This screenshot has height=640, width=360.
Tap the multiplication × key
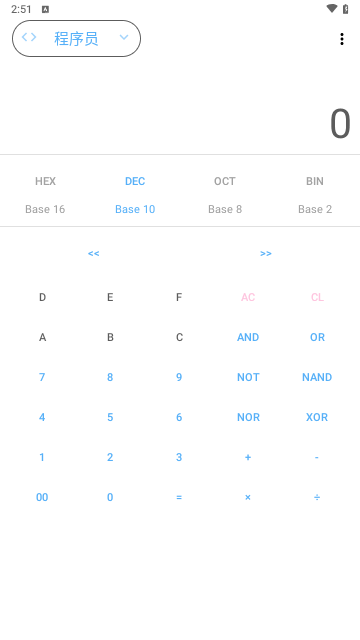click(x=248, y=497)
